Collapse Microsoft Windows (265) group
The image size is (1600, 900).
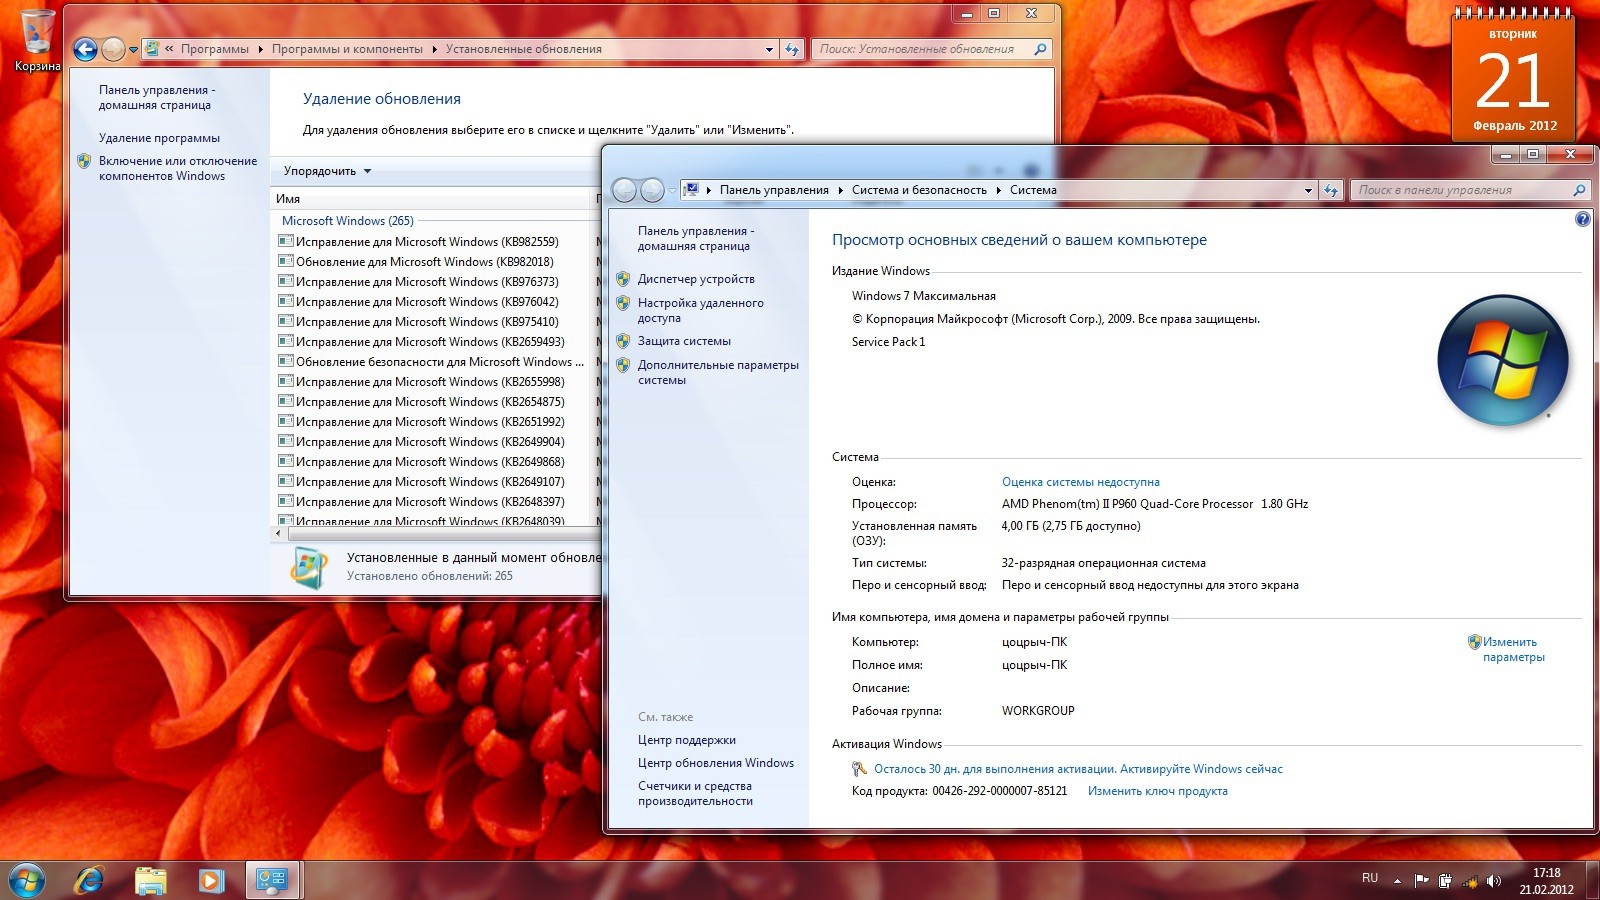(347, 221)
